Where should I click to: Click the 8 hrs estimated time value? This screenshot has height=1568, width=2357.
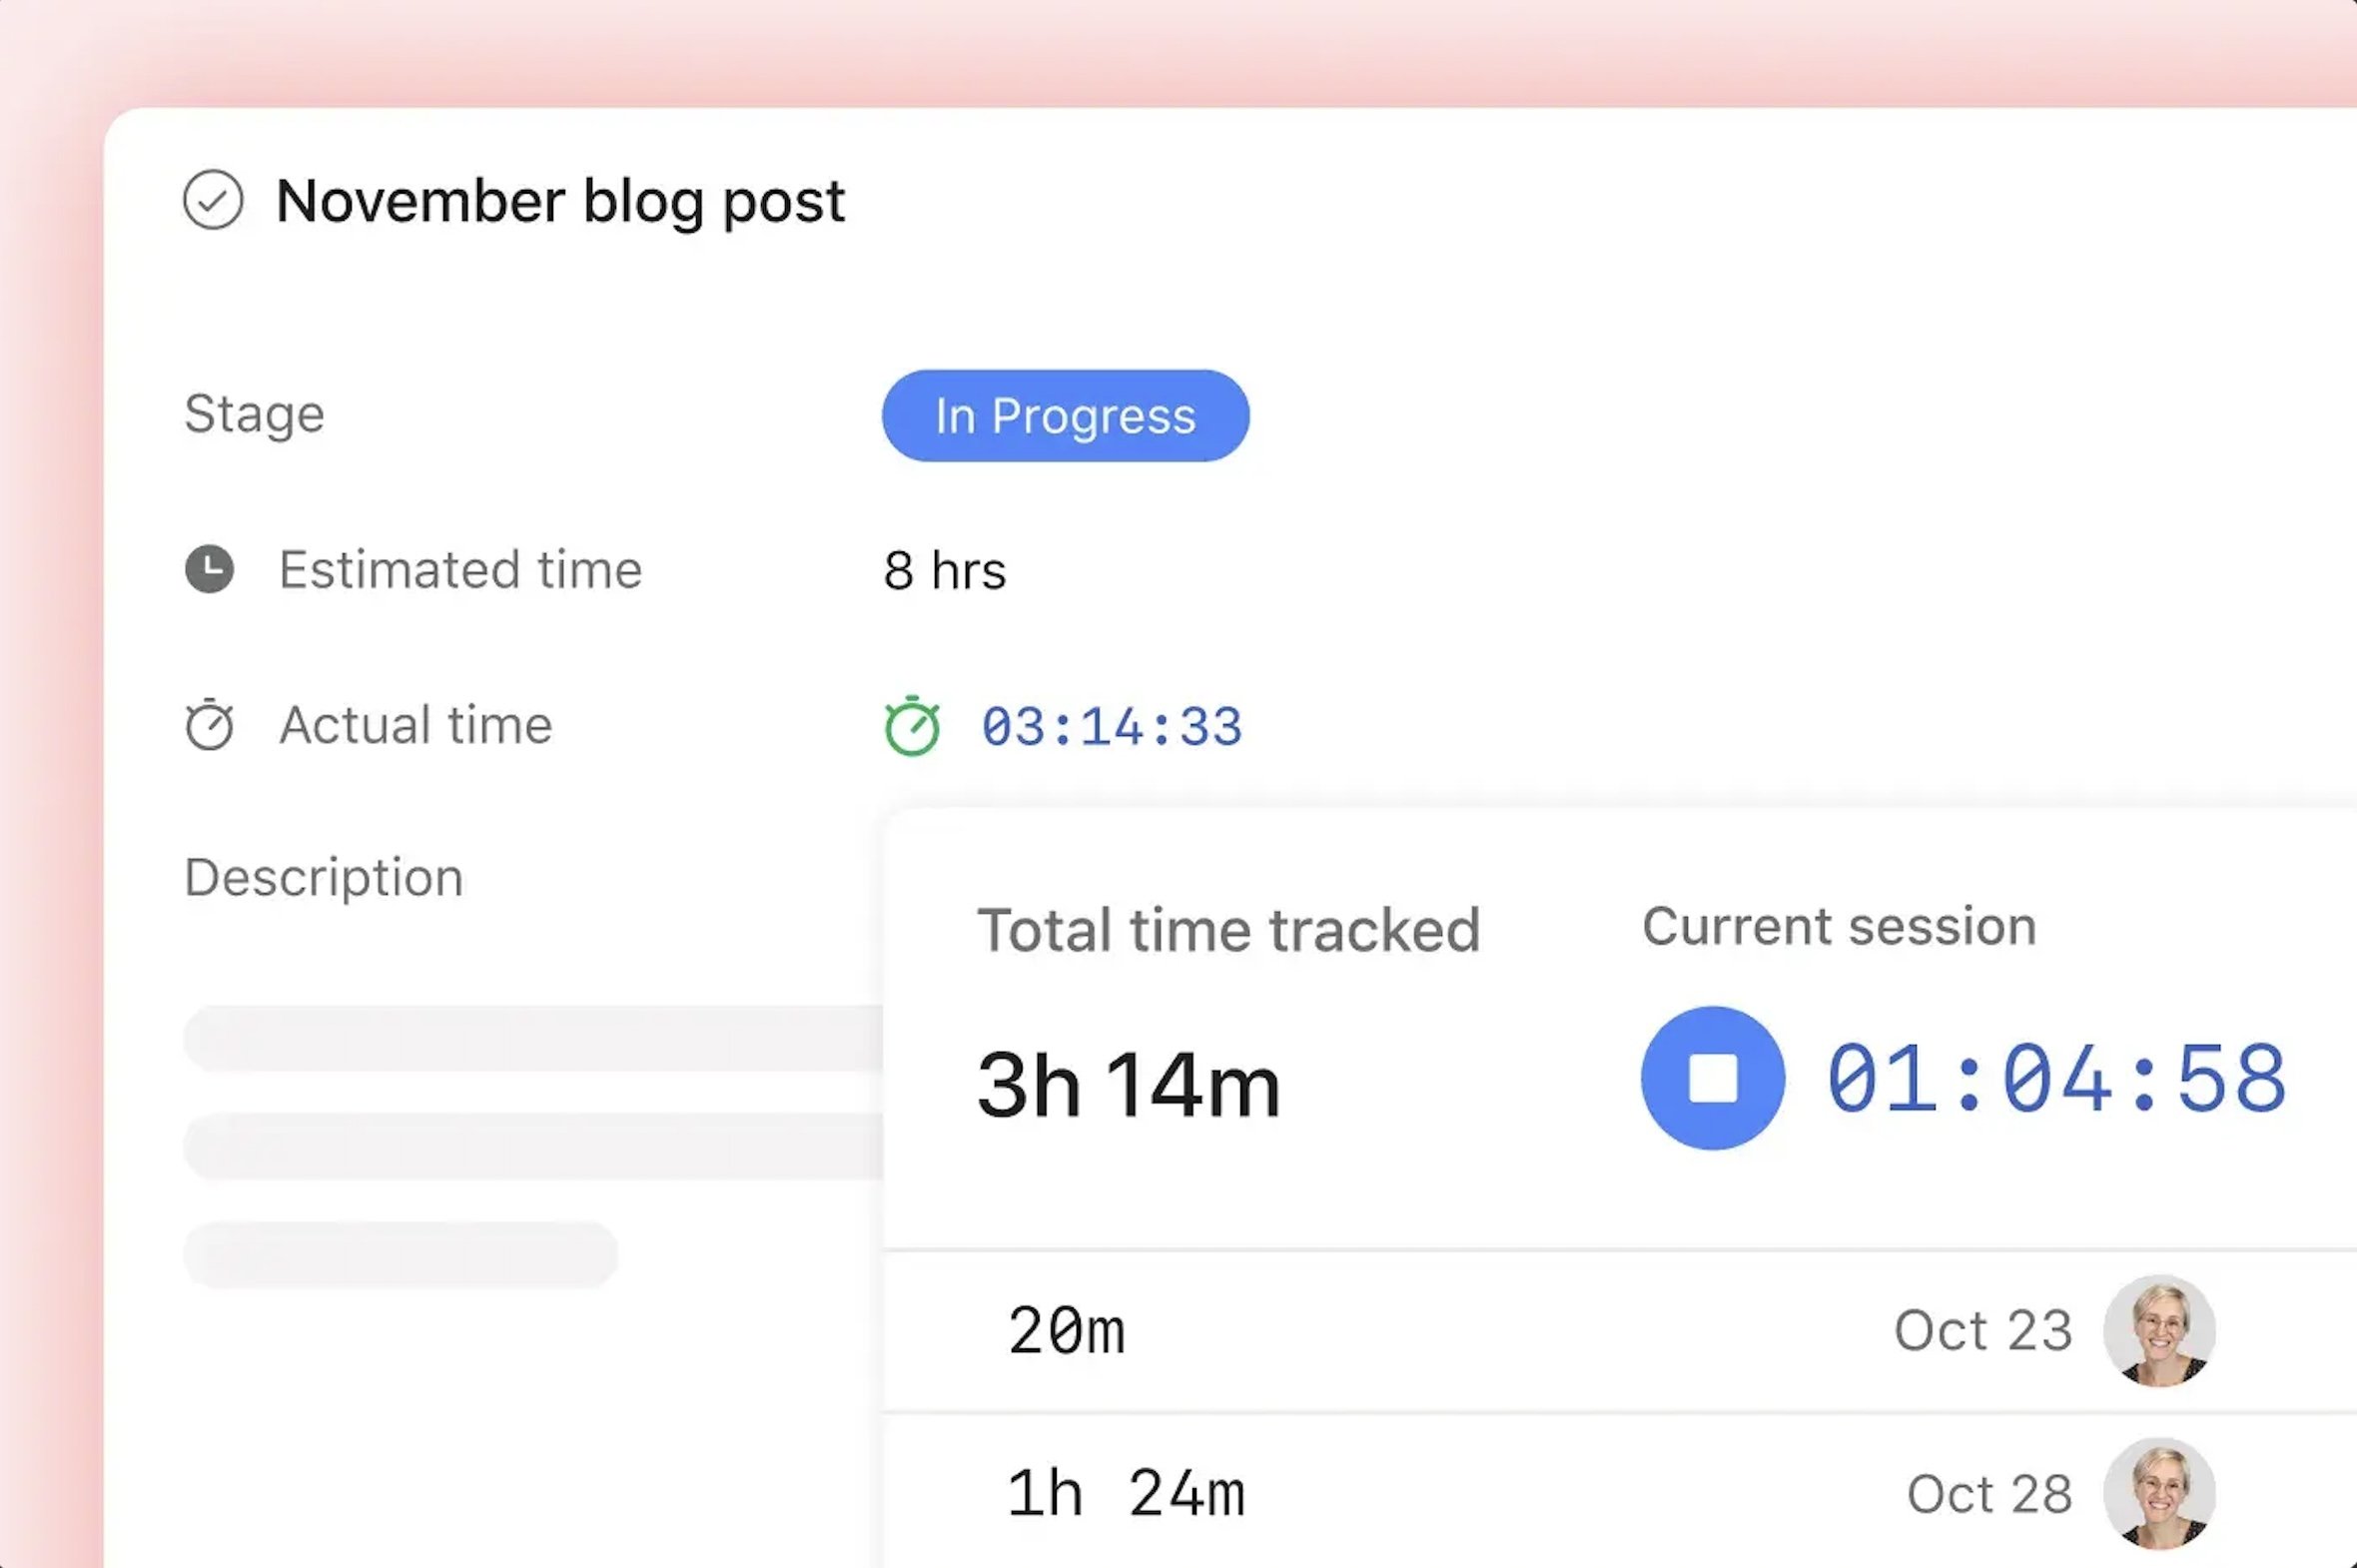click(x=944, y=570)
